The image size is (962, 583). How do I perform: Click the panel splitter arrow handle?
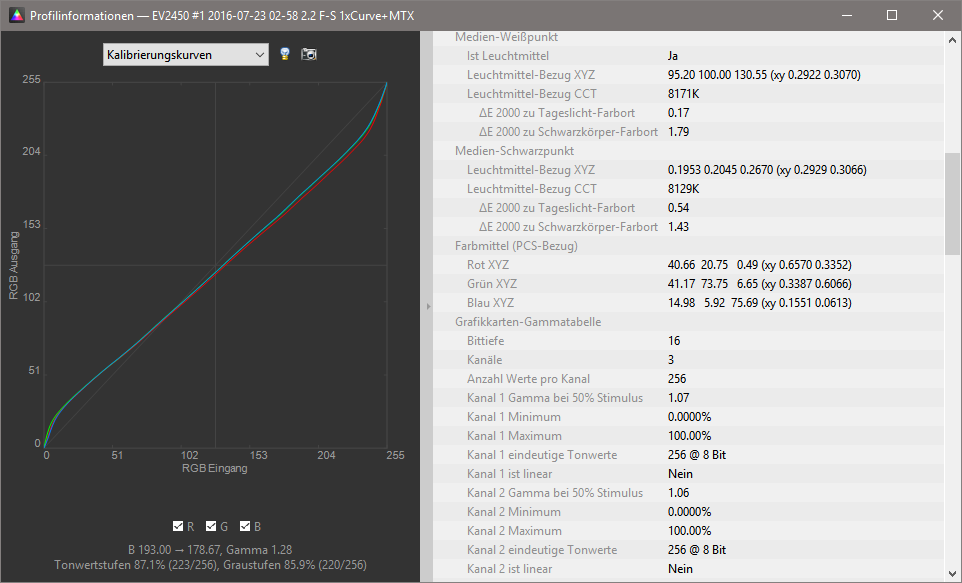tap(428, 306)
